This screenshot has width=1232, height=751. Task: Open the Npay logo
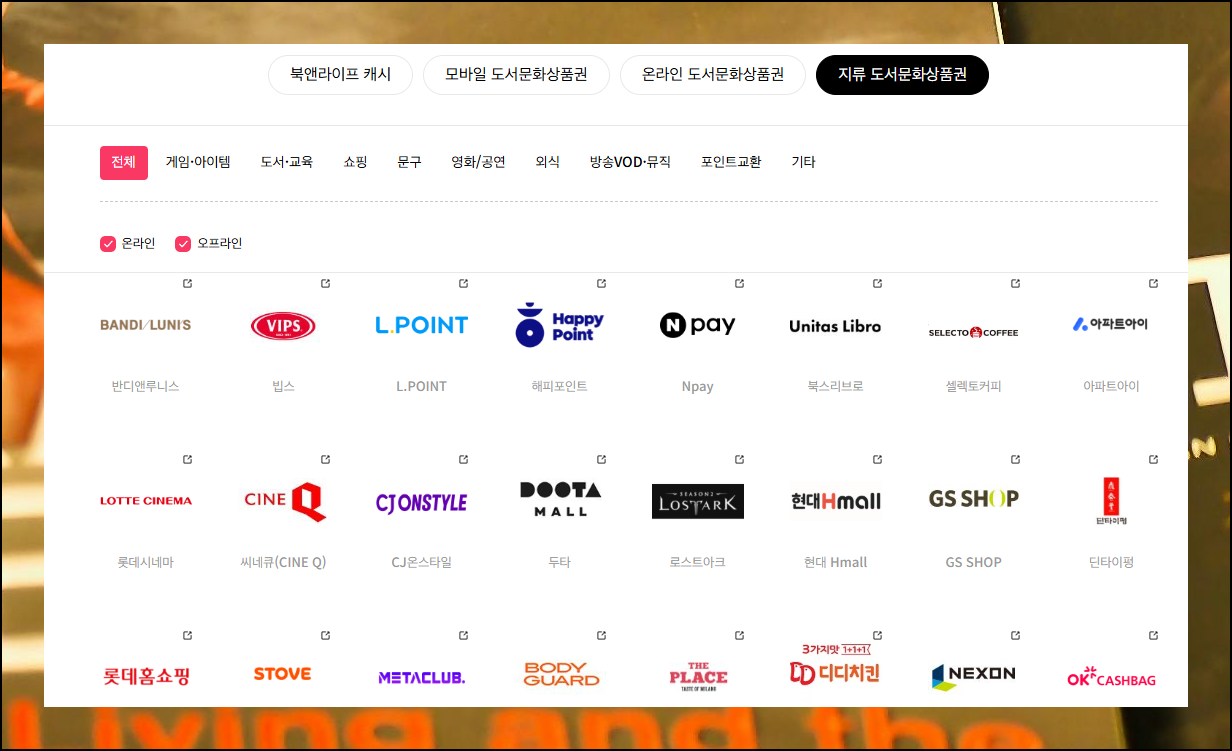point(697,325)
